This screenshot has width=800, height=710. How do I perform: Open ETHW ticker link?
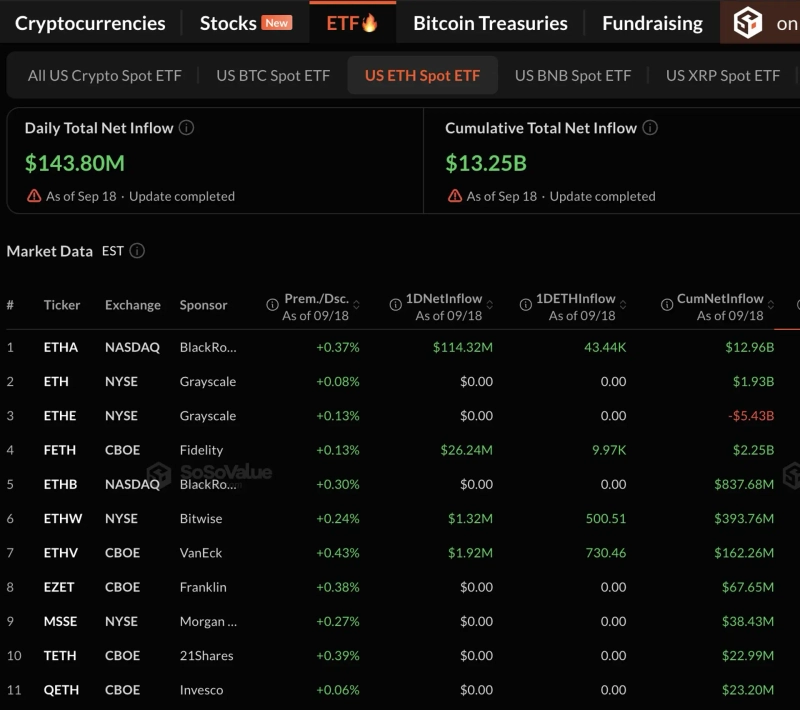pos(63,518)
